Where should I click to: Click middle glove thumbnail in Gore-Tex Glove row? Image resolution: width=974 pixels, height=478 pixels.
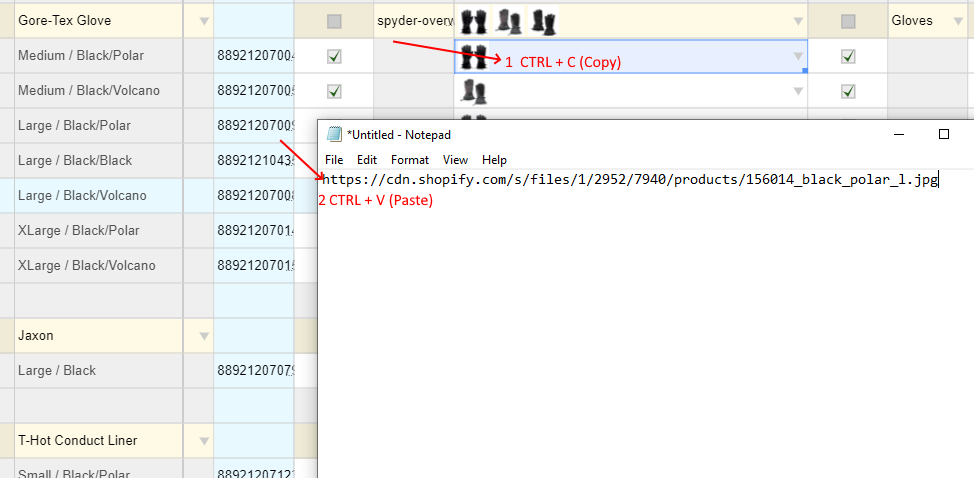509,21
